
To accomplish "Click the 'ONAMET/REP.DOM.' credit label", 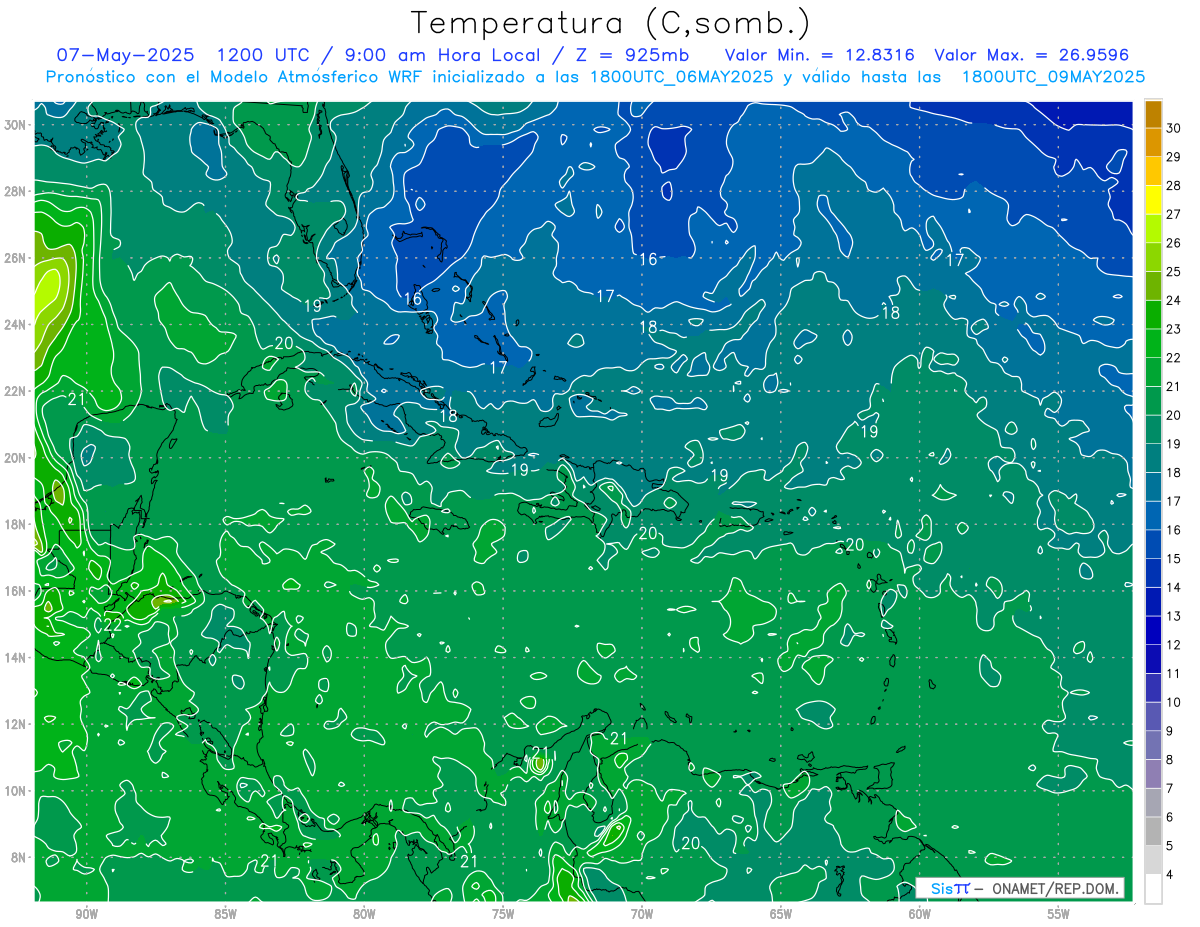I will pyautogui.click(x=1056, y=888).
